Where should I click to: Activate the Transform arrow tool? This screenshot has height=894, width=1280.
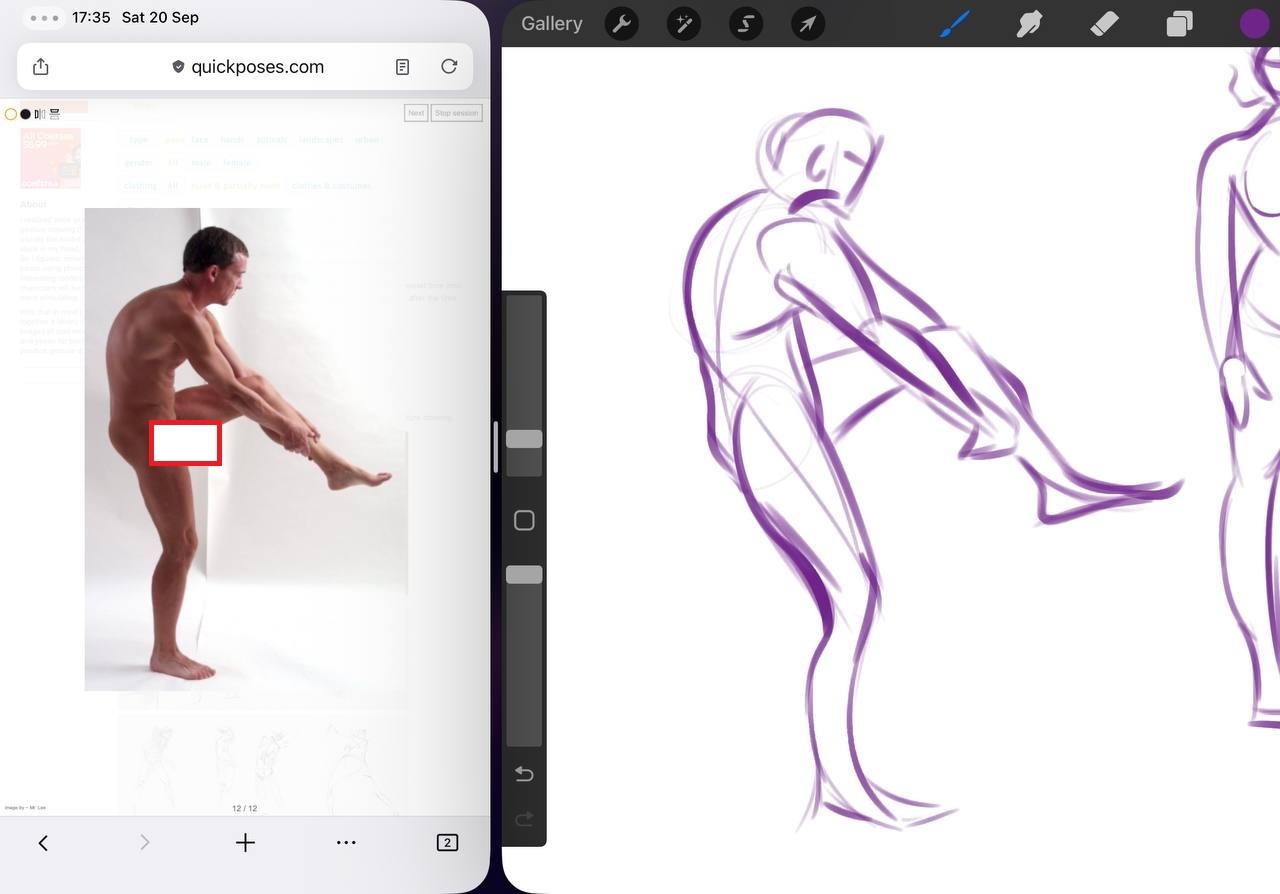[808, 24]
